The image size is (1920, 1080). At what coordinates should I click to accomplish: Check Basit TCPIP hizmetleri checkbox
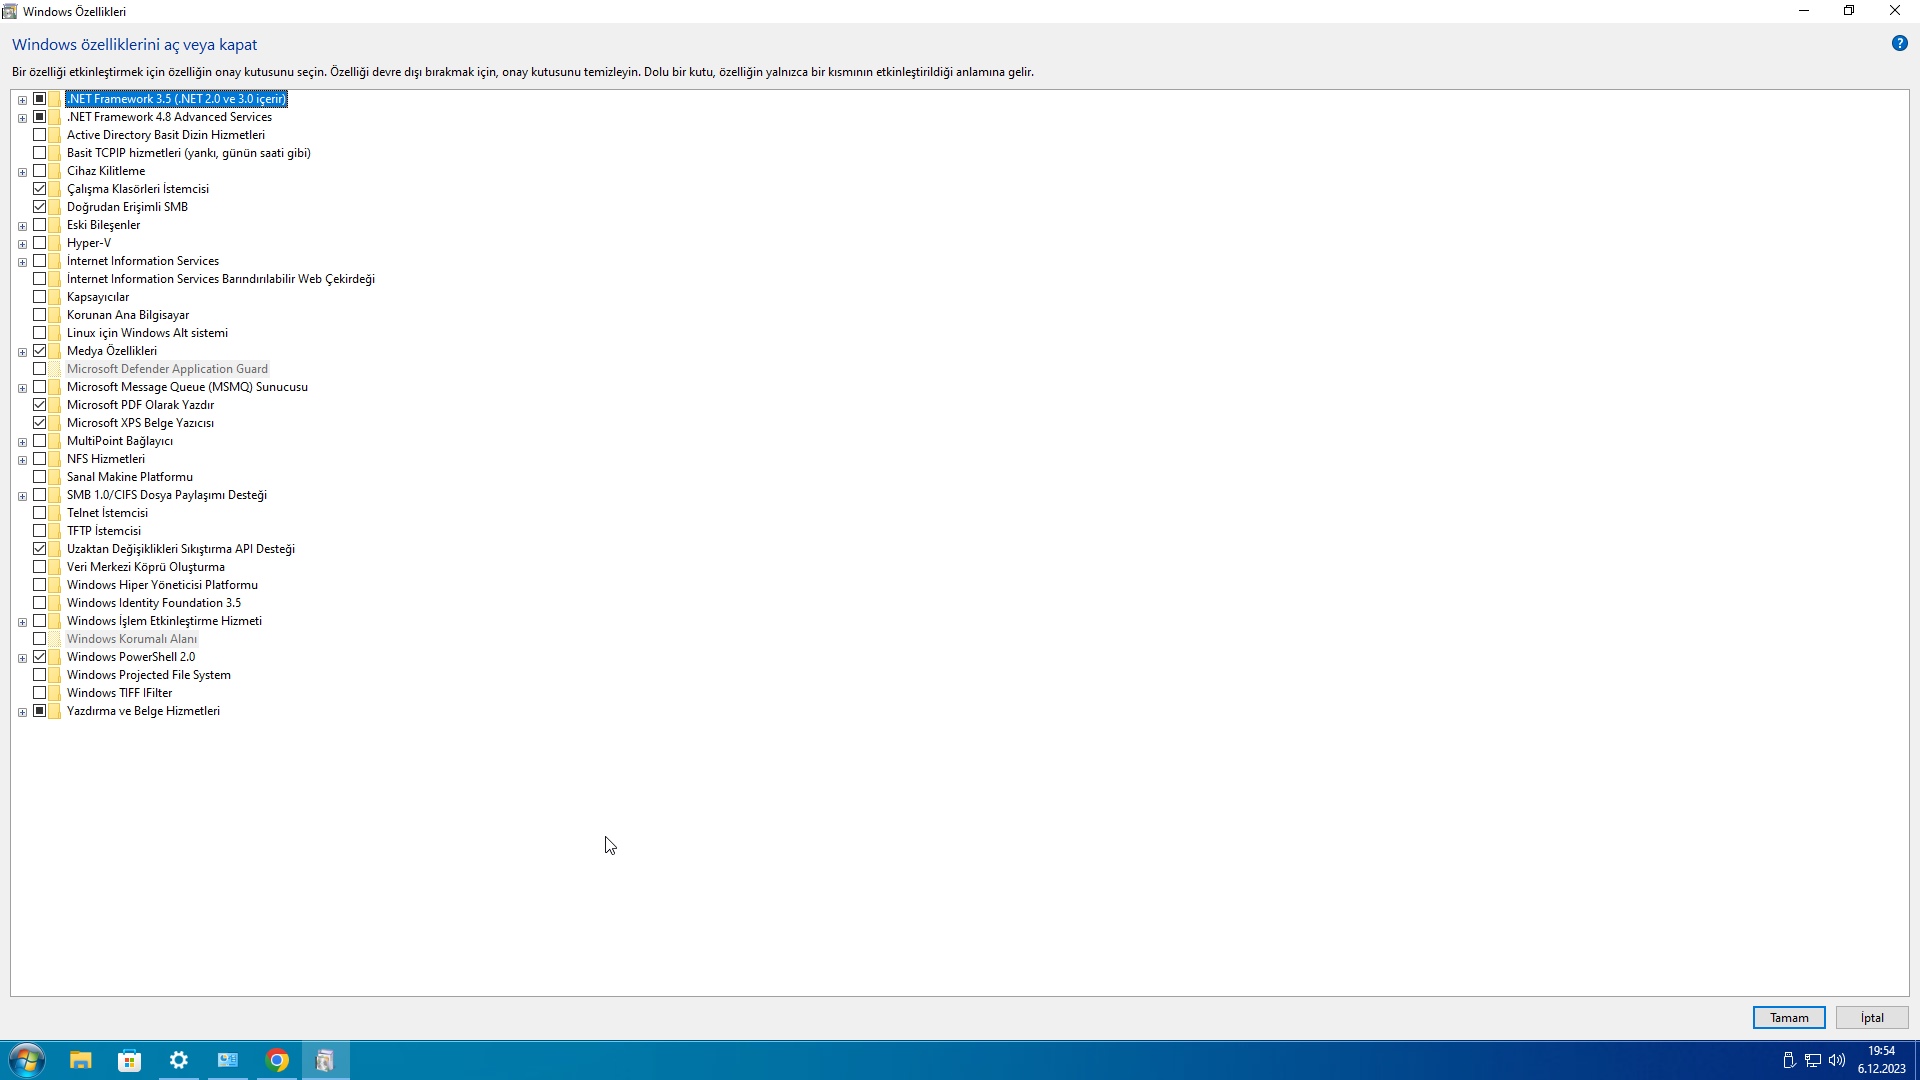click(x=40, y=153)
